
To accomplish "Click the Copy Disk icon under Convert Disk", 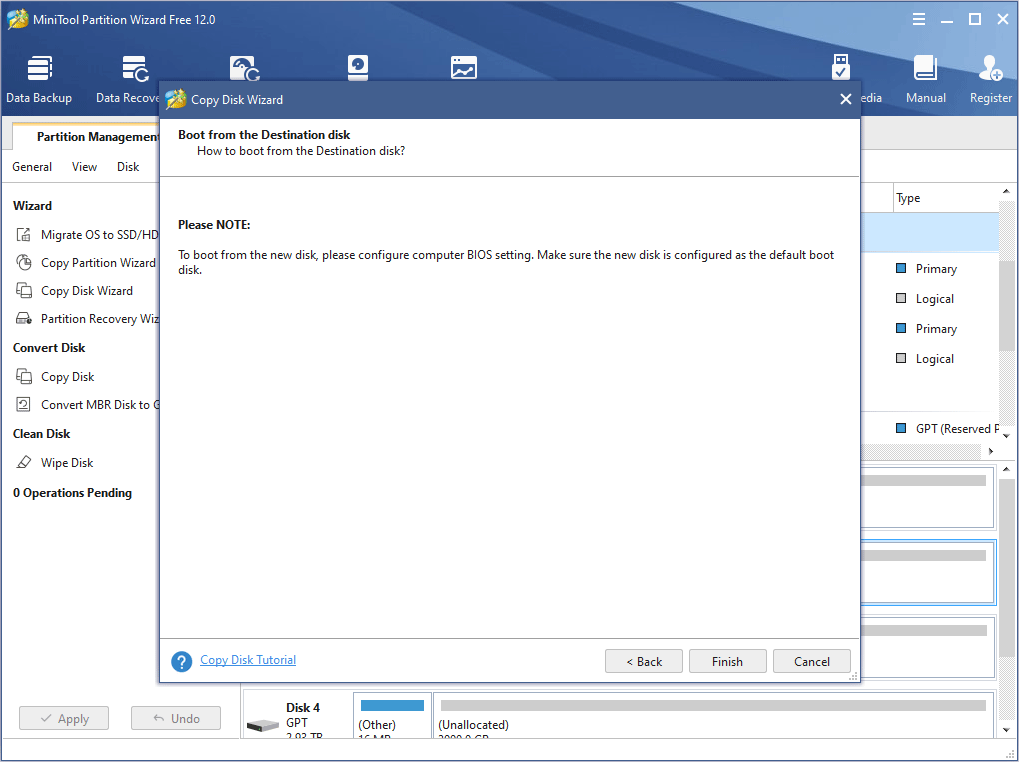I will 24,376.
